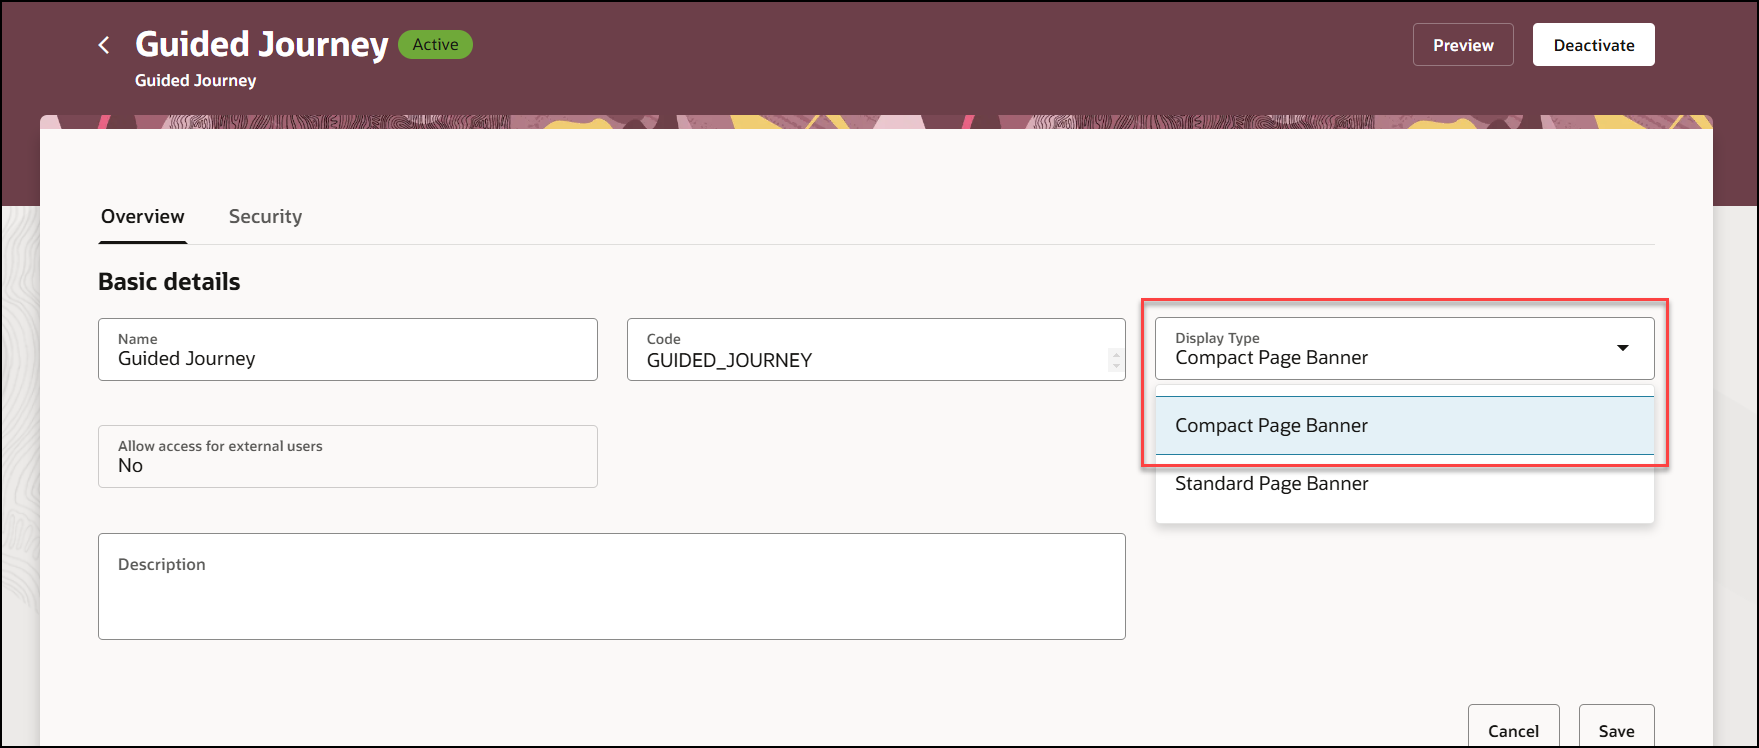Open the Overview tab
The height and width of the screenshot is (748, 1759).
[143, 217]
